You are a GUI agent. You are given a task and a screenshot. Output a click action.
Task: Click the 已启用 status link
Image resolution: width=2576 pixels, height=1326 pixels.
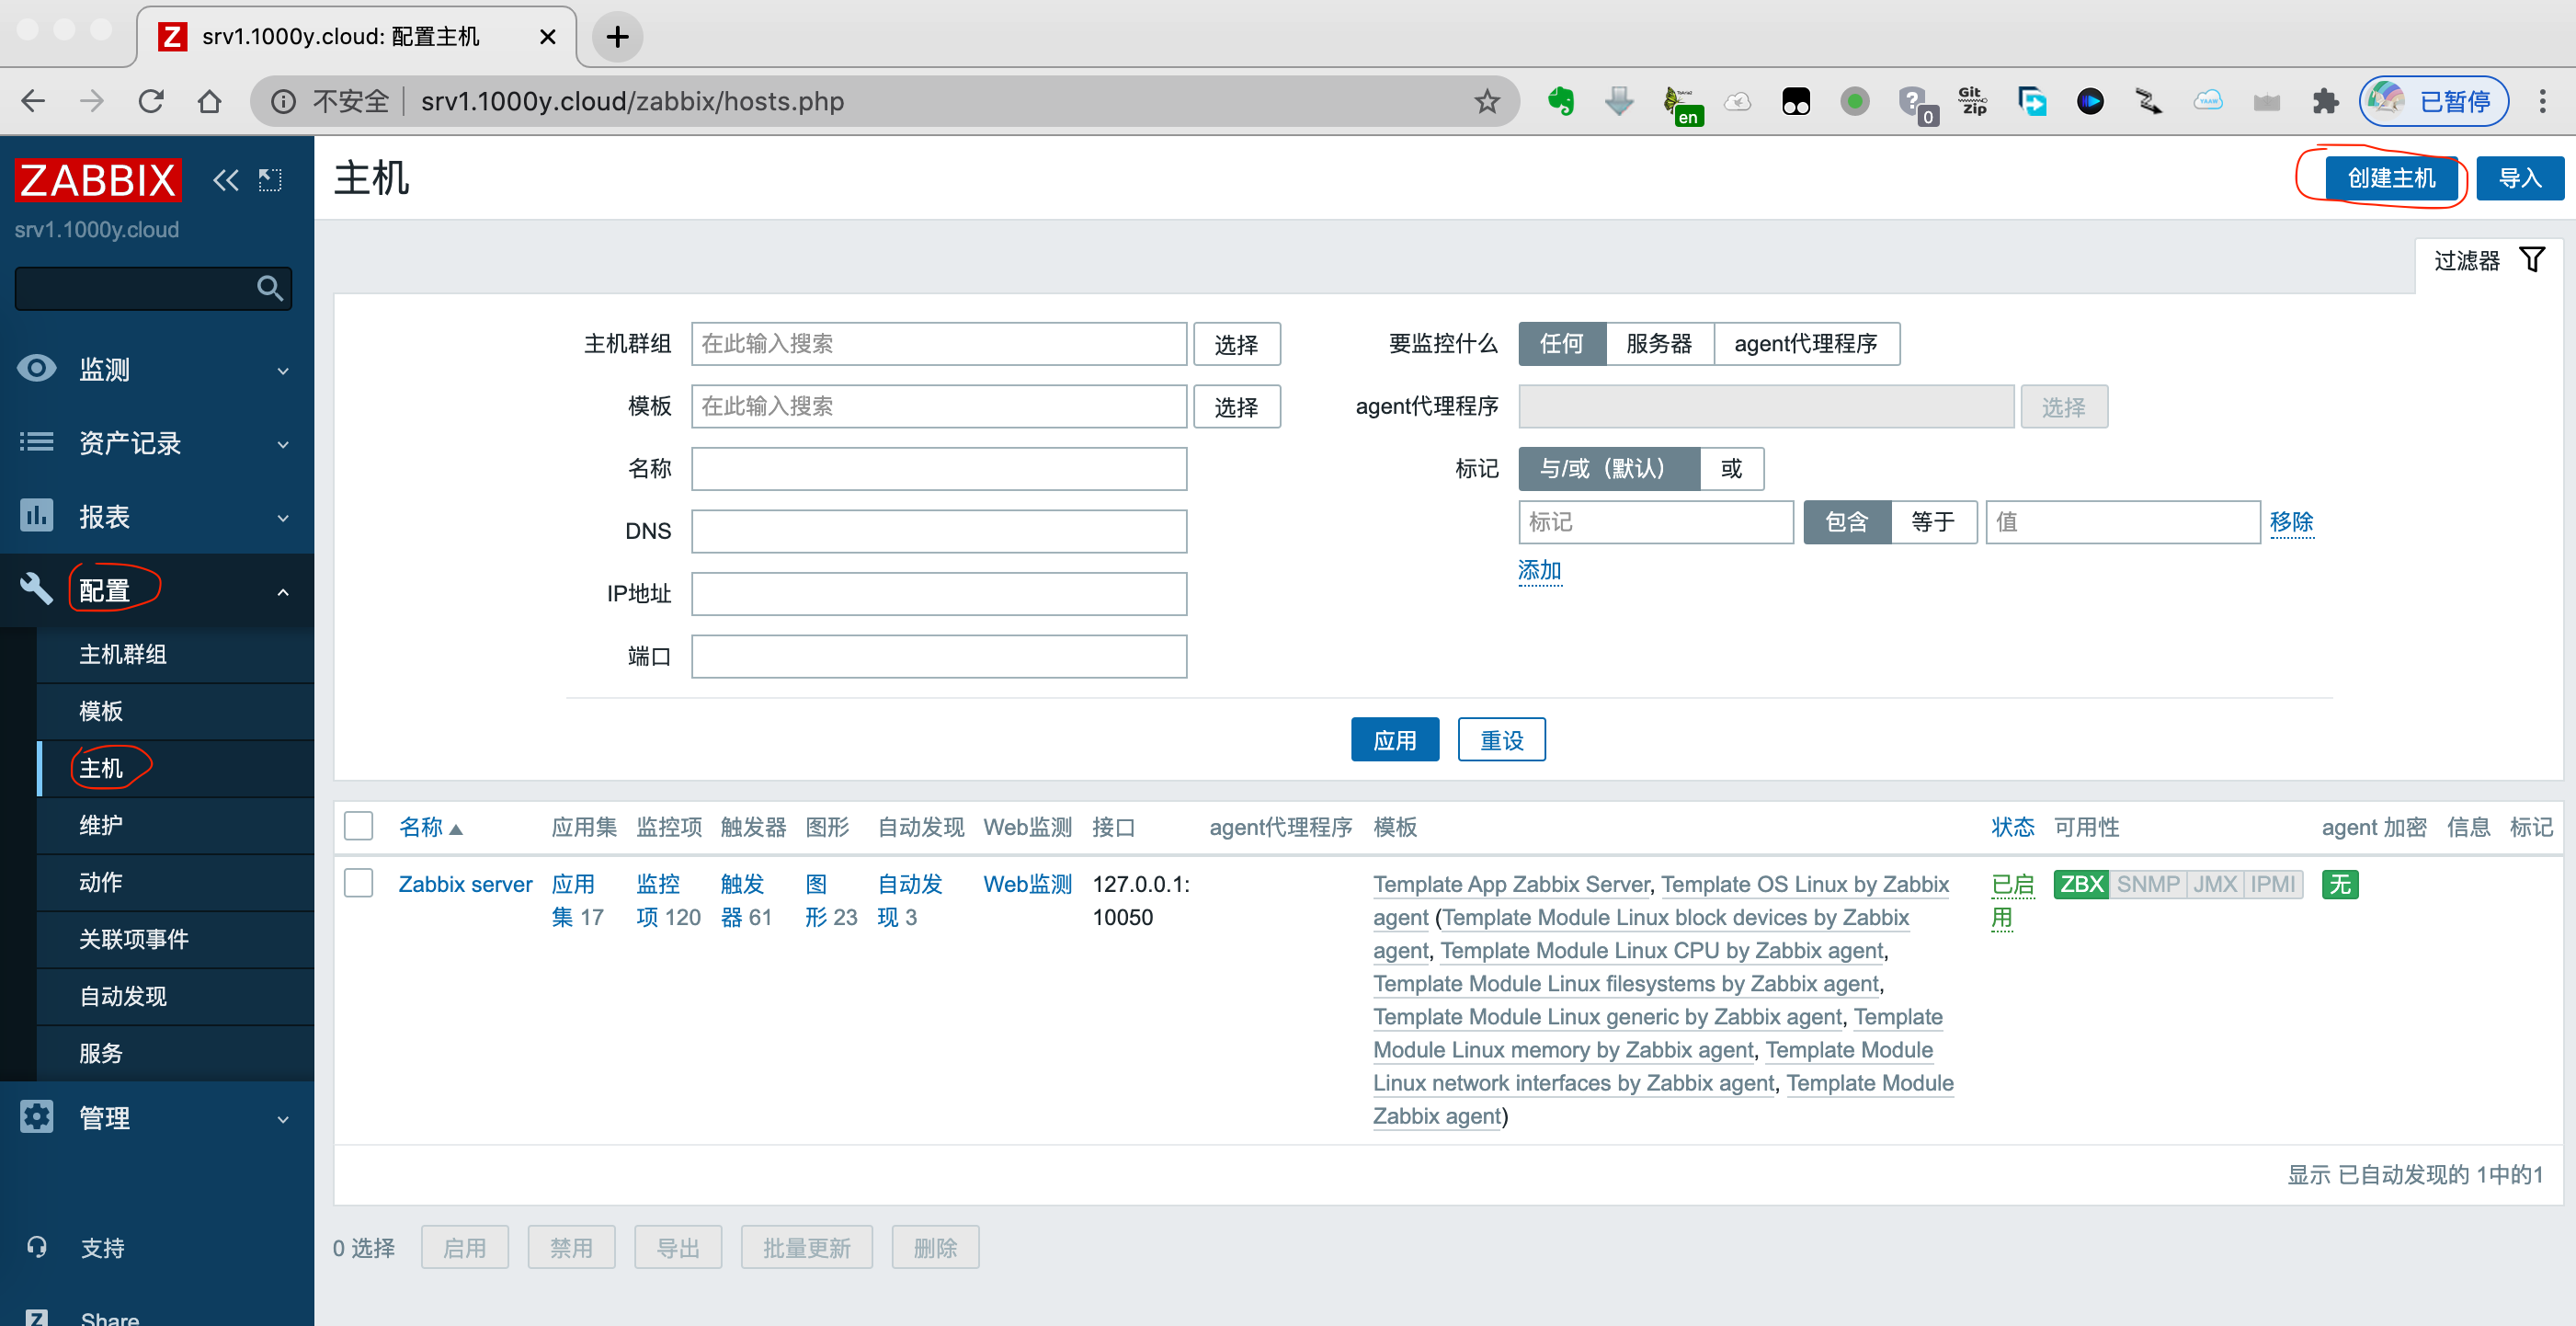tap(2012, 900)
